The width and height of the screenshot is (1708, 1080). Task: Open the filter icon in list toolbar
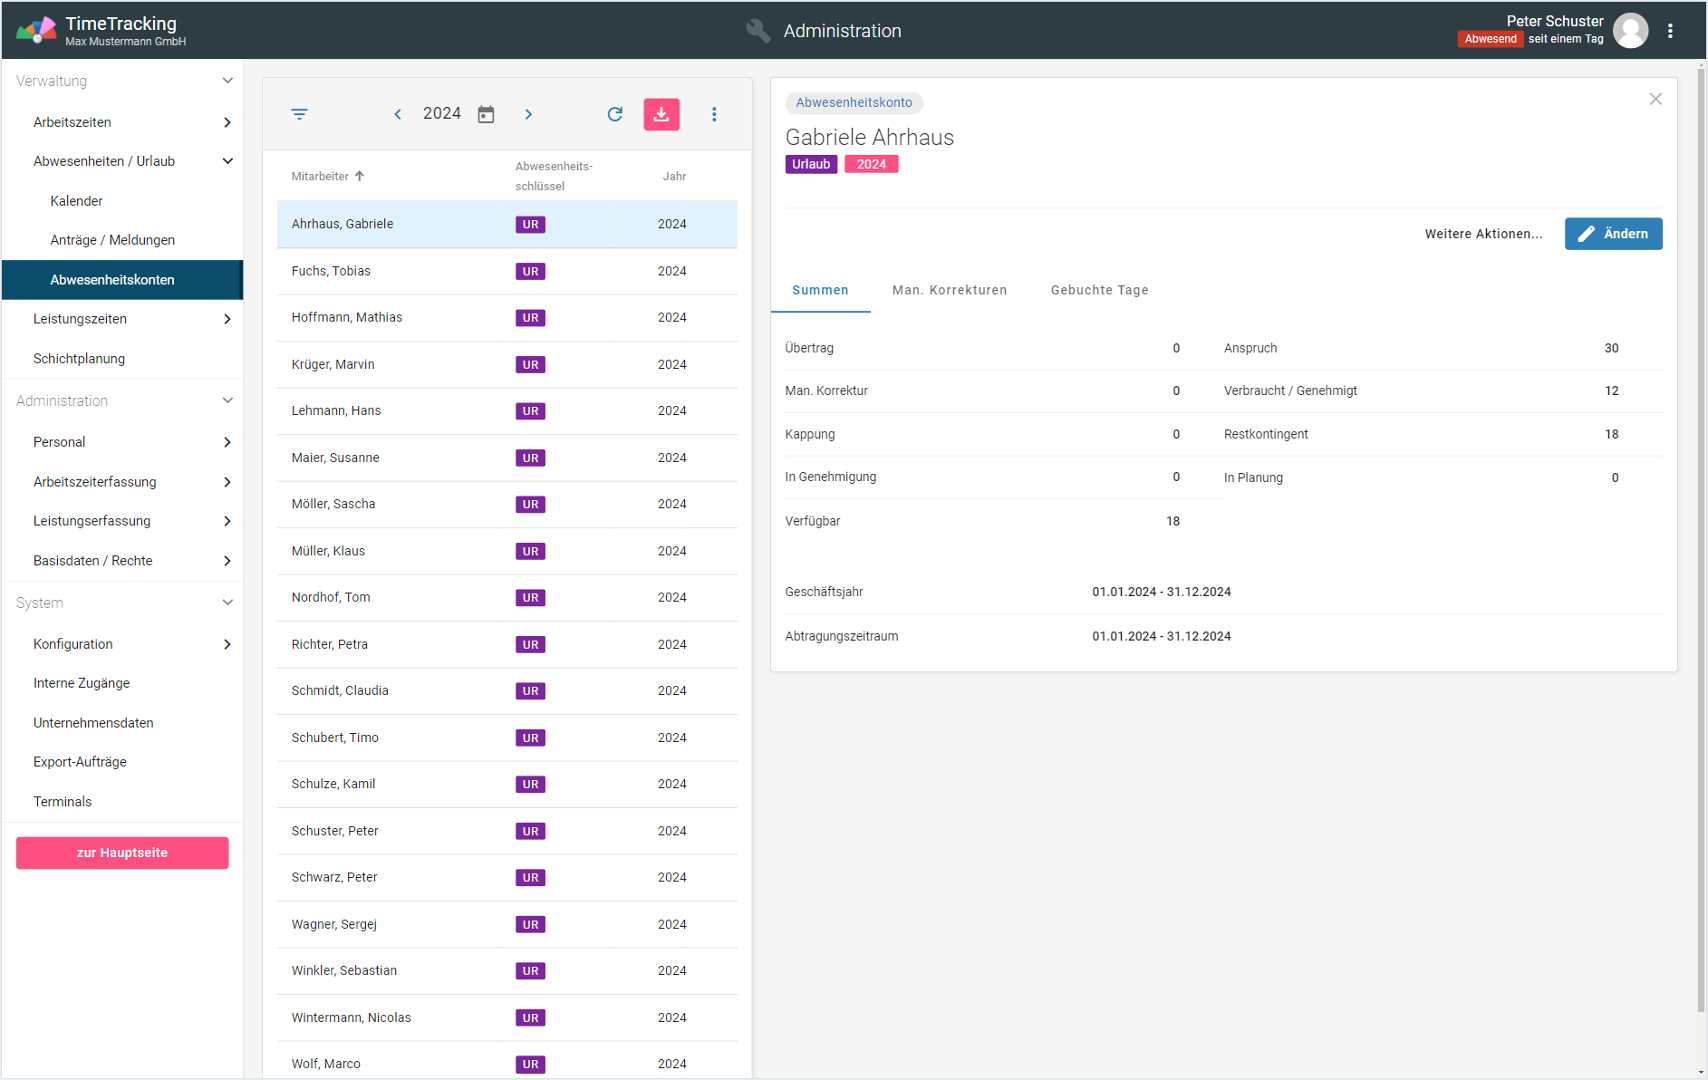point(299,114)
